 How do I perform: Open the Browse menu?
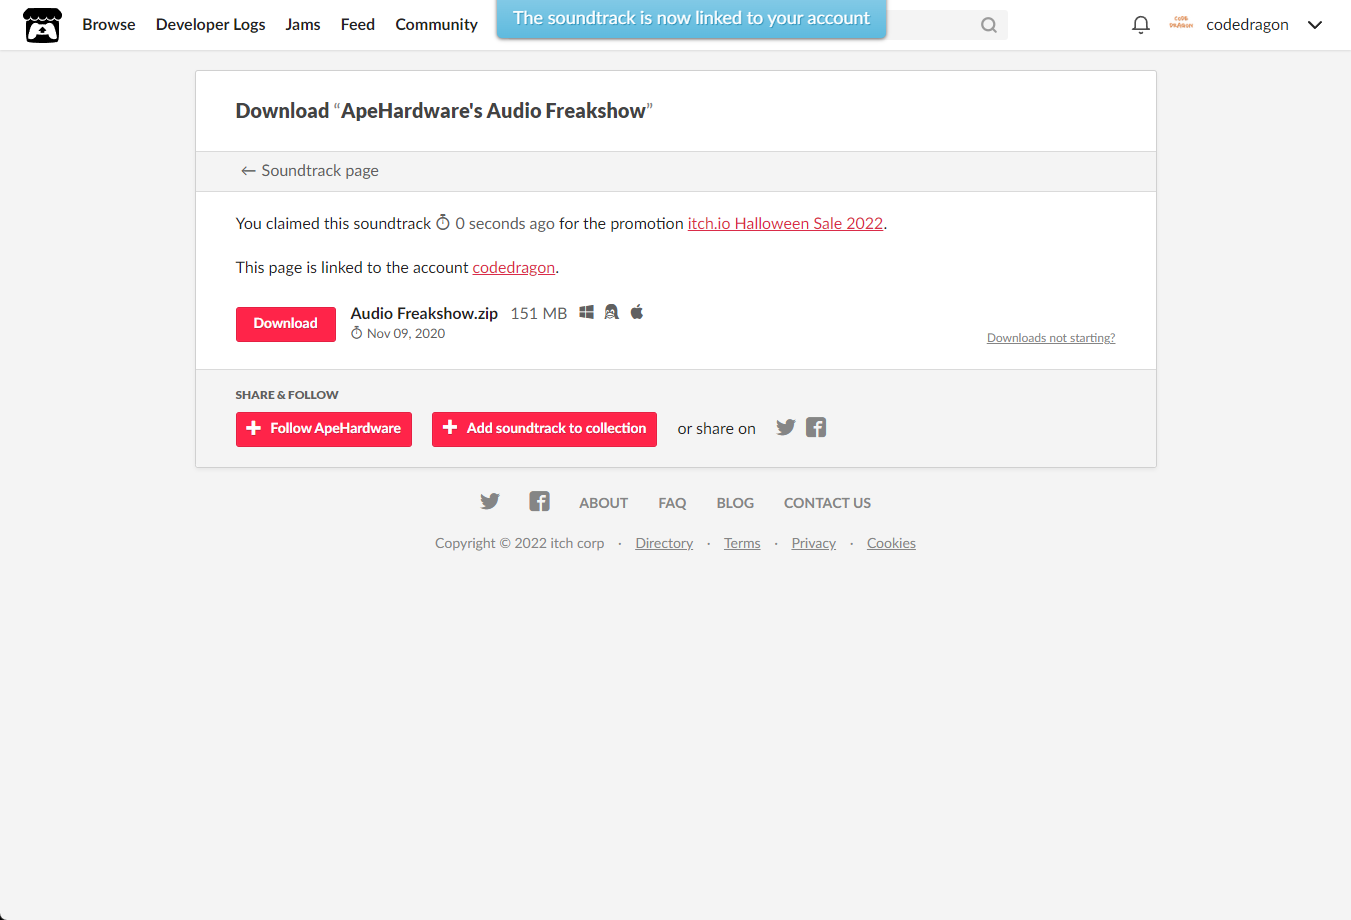point(109,25)
